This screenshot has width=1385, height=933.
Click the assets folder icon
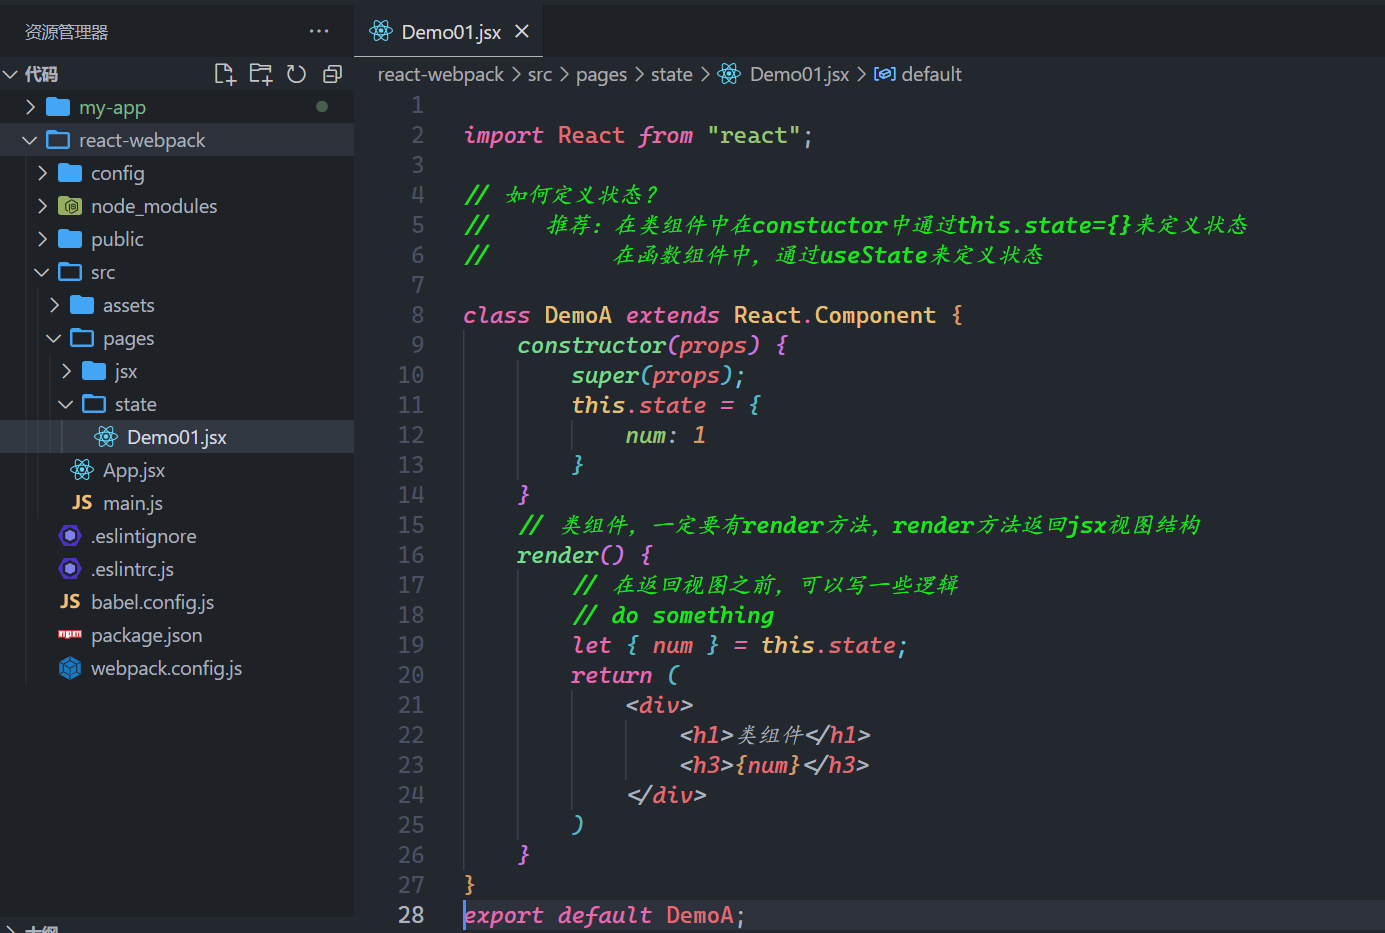[82, 305]
